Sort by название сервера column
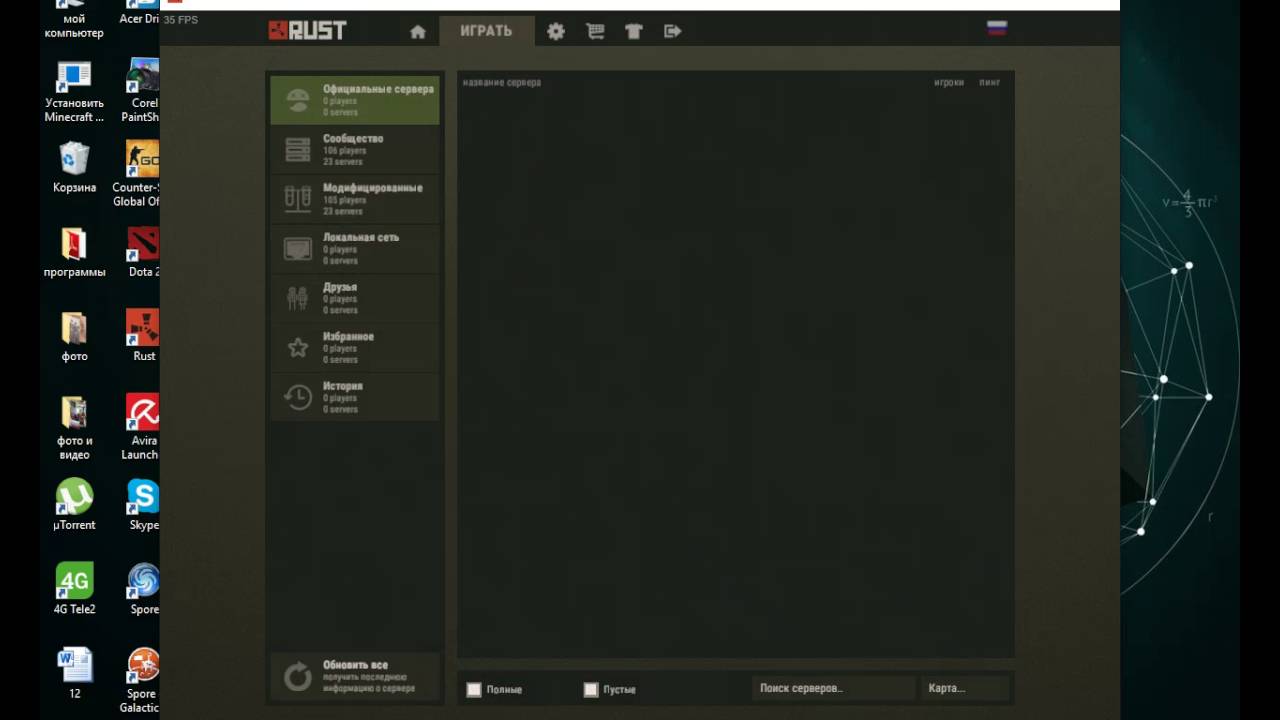 [x=502, y=82]
